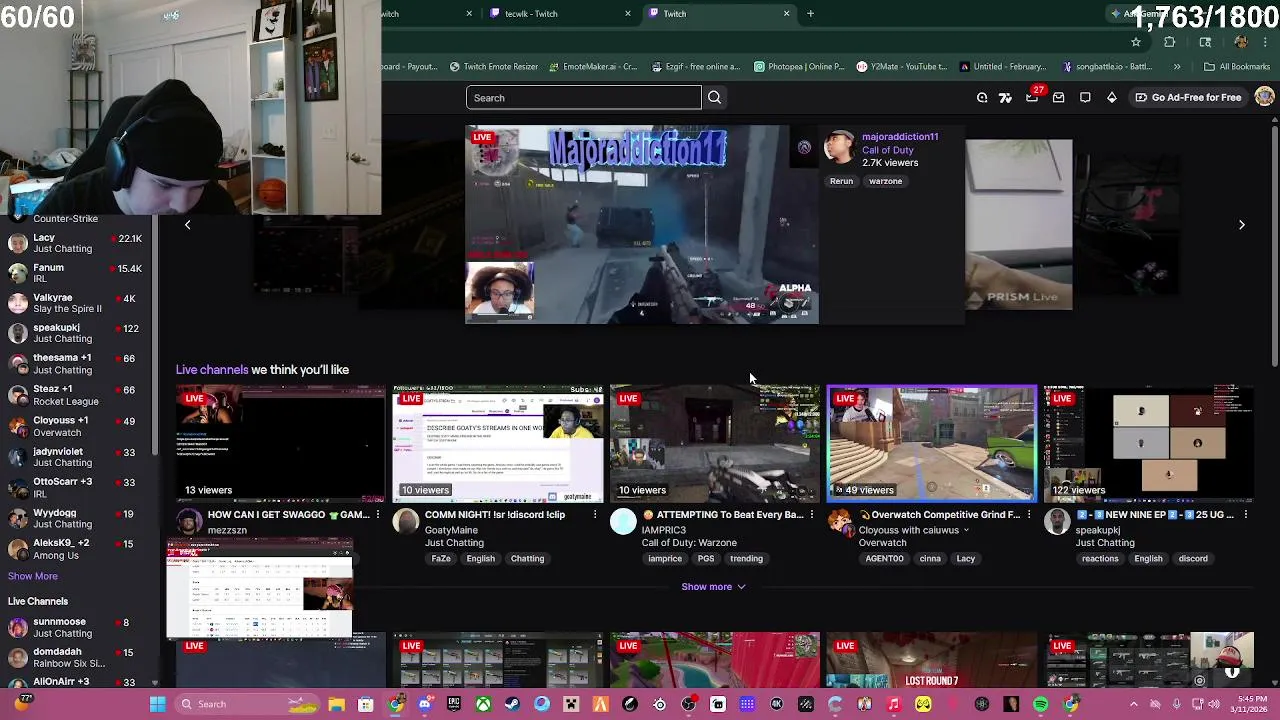Go to previous featured stream with left arrow
This screenshot has height=720, width=1280.
pos(187,225)
